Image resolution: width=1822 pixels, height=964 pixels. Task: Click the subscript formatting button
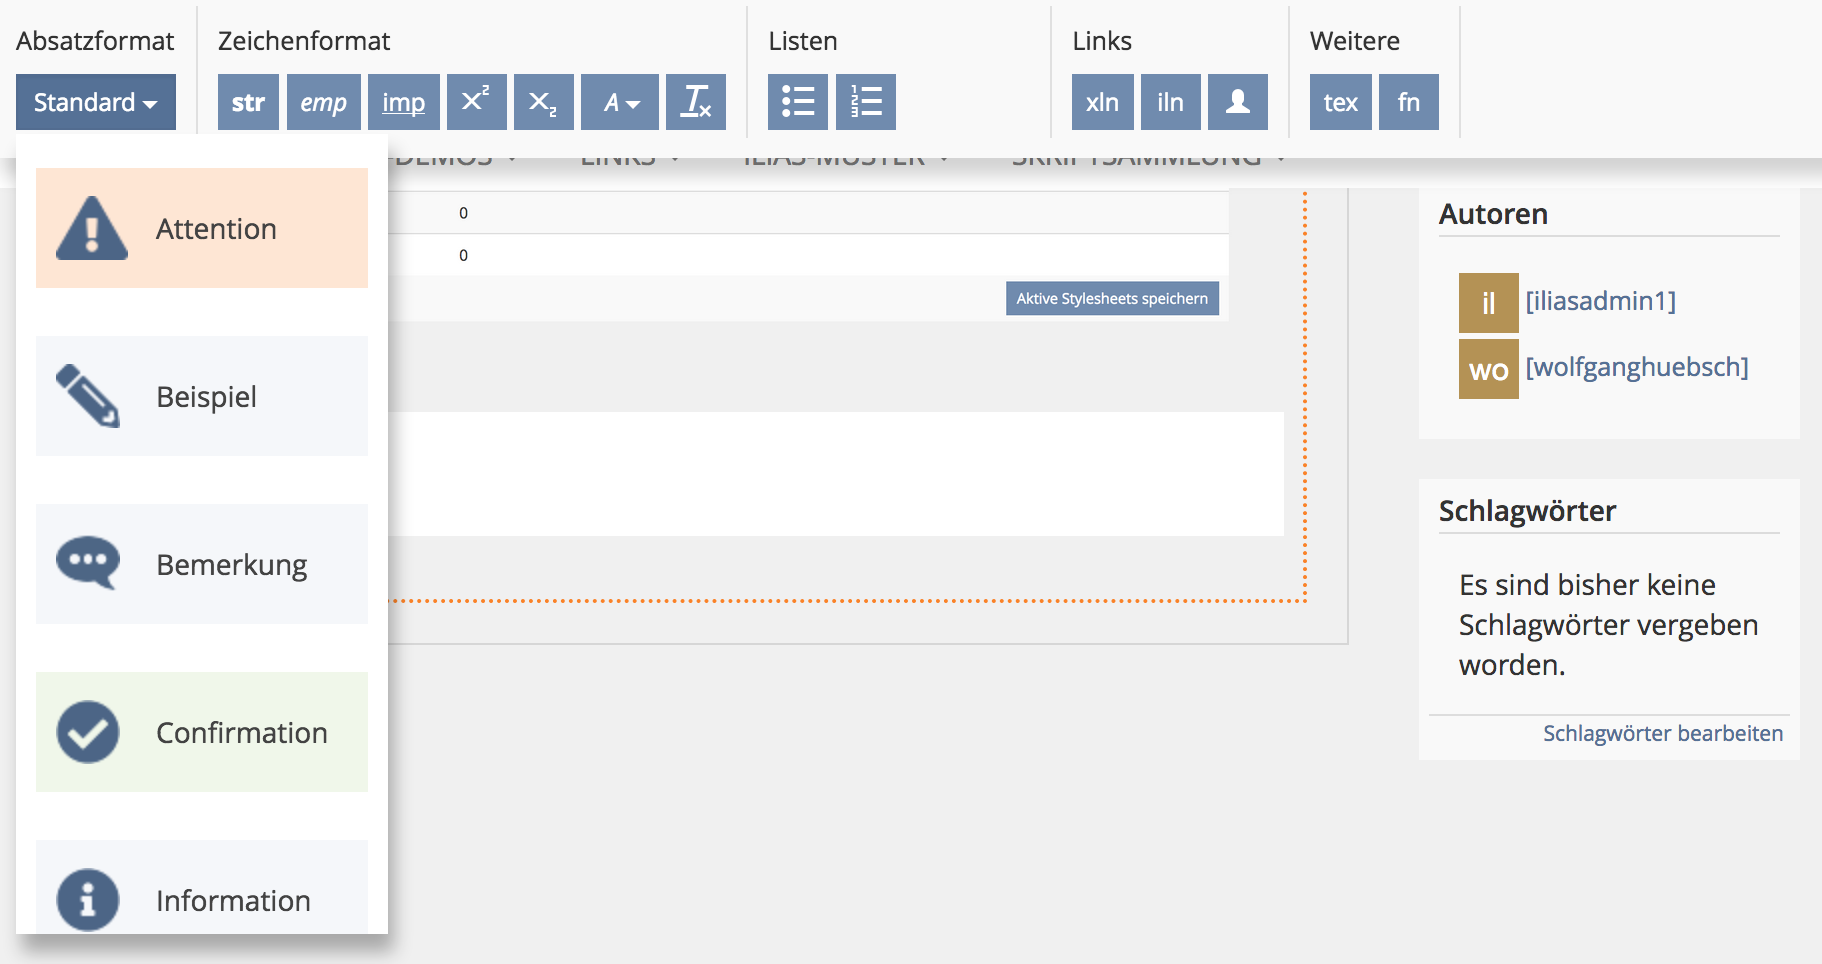543,102
